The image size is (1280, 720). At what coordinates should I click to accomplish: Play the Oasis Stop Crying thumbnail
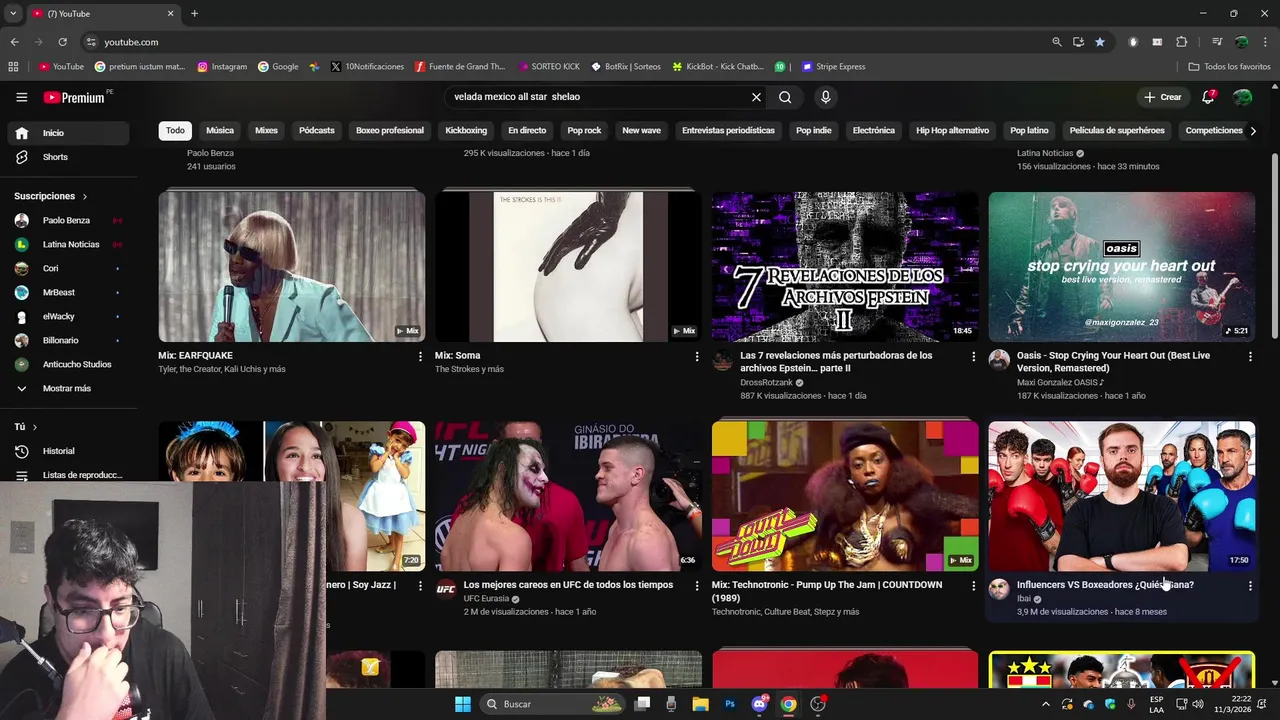click(1122, 266)
